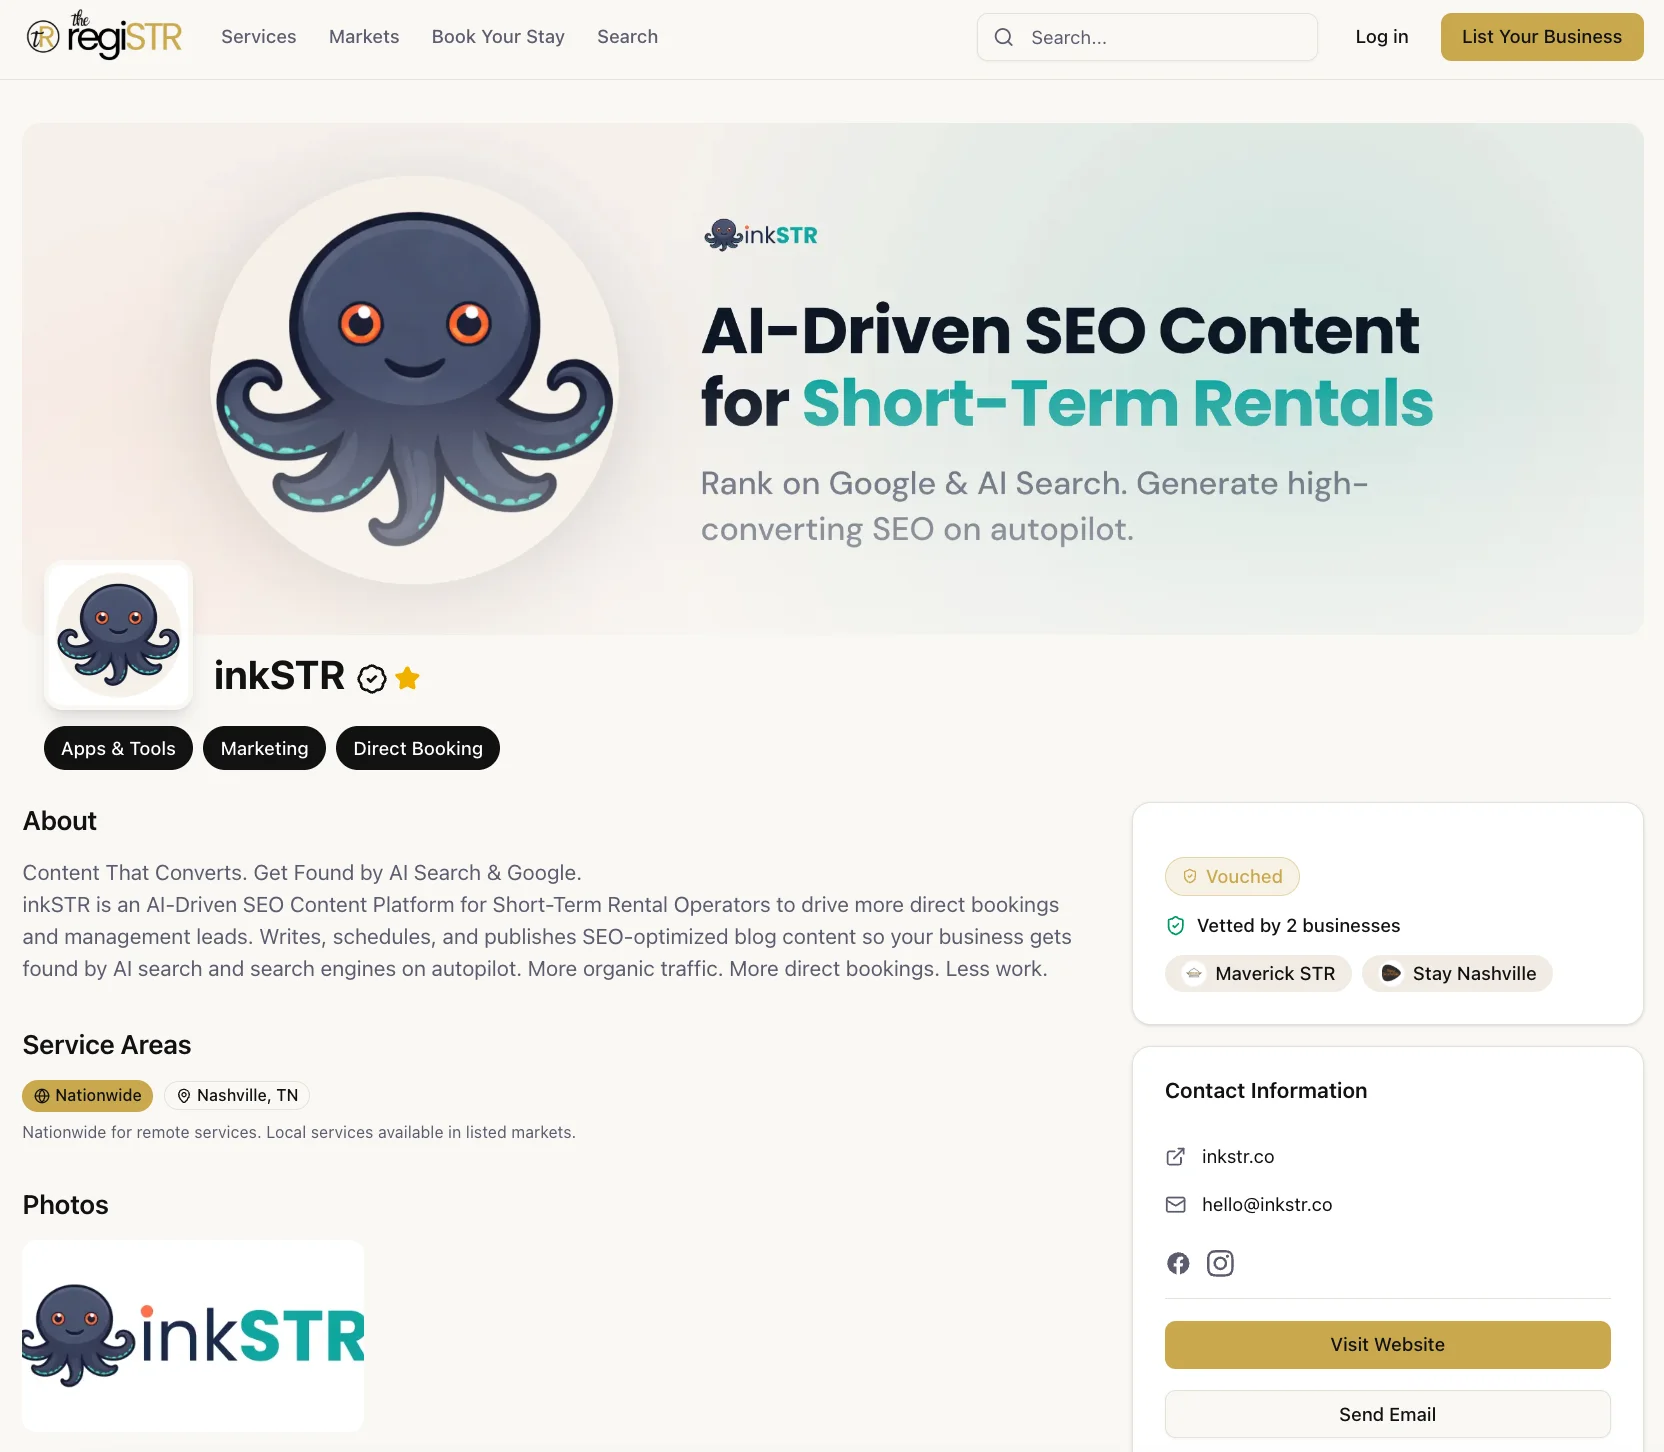
Task: Click the 'Service Areas' heading
Action: [107, 1045]
